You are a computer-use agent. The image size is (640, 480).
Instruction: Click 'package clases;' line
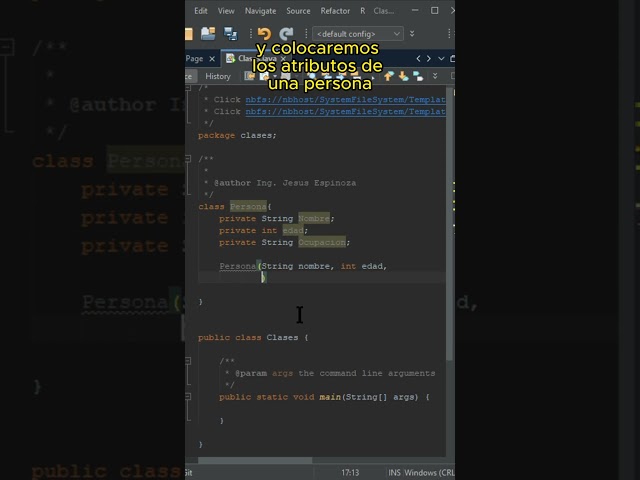click(x=237, y=136)
